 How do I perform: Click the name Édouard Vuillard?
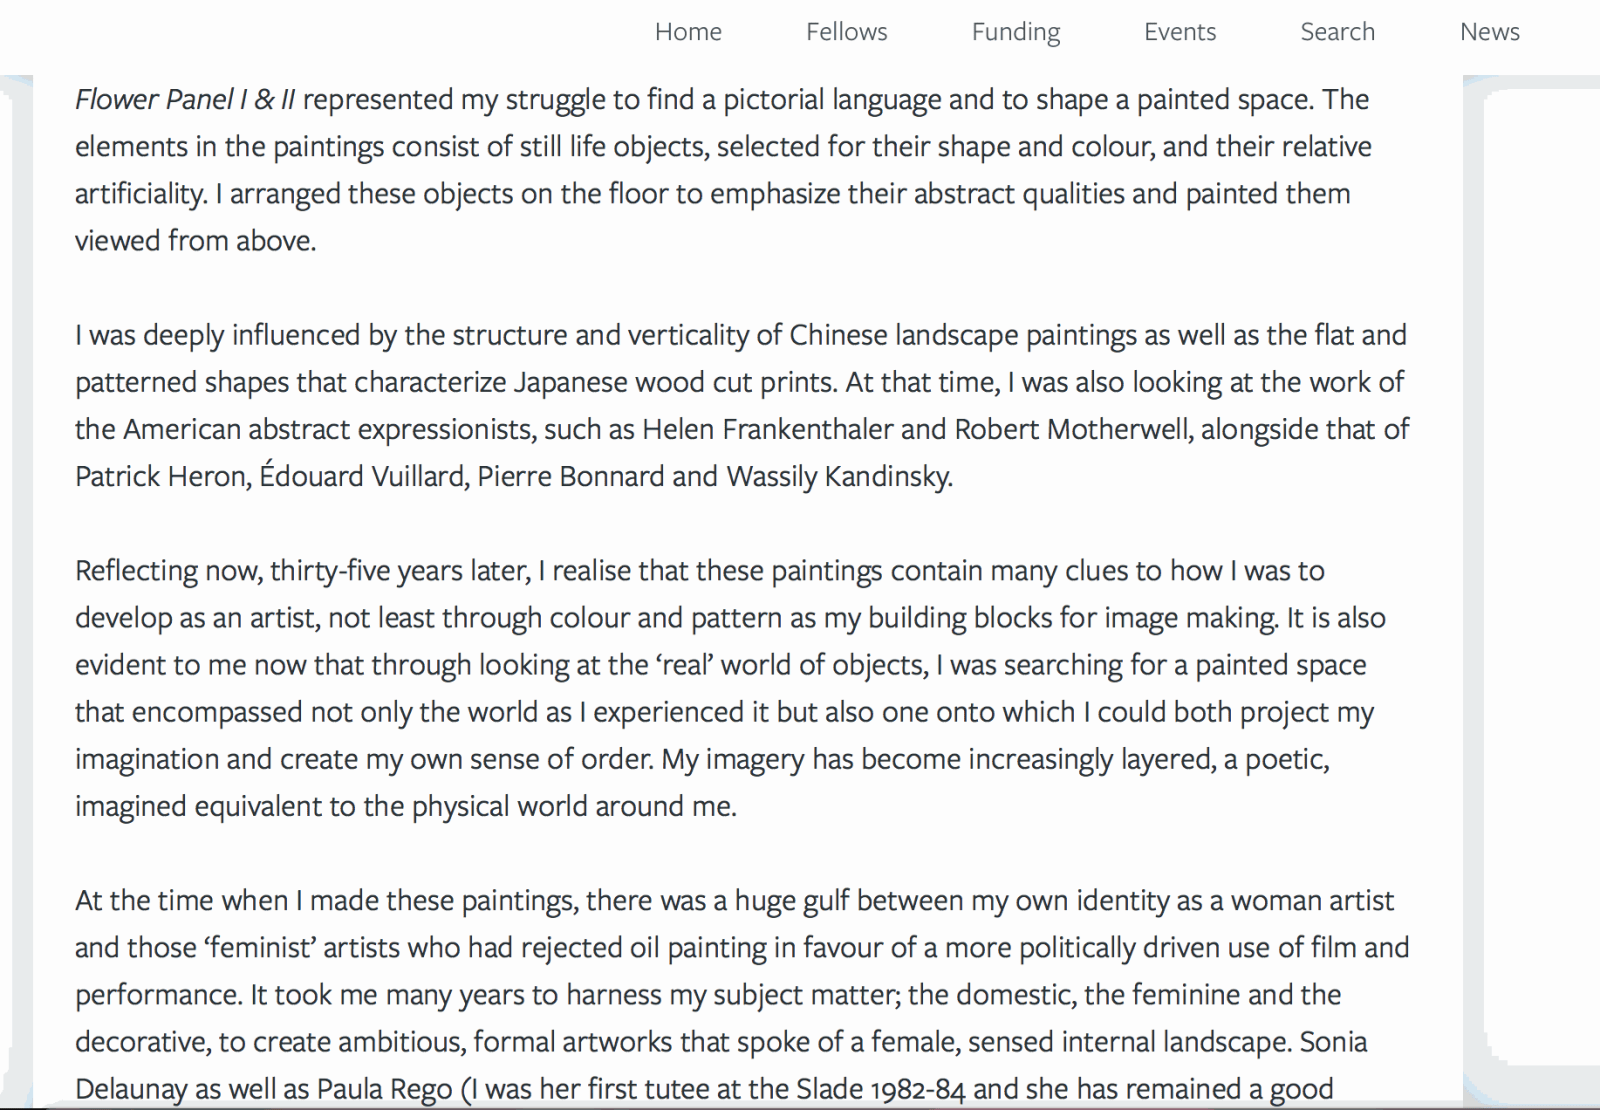click(362, 475)
